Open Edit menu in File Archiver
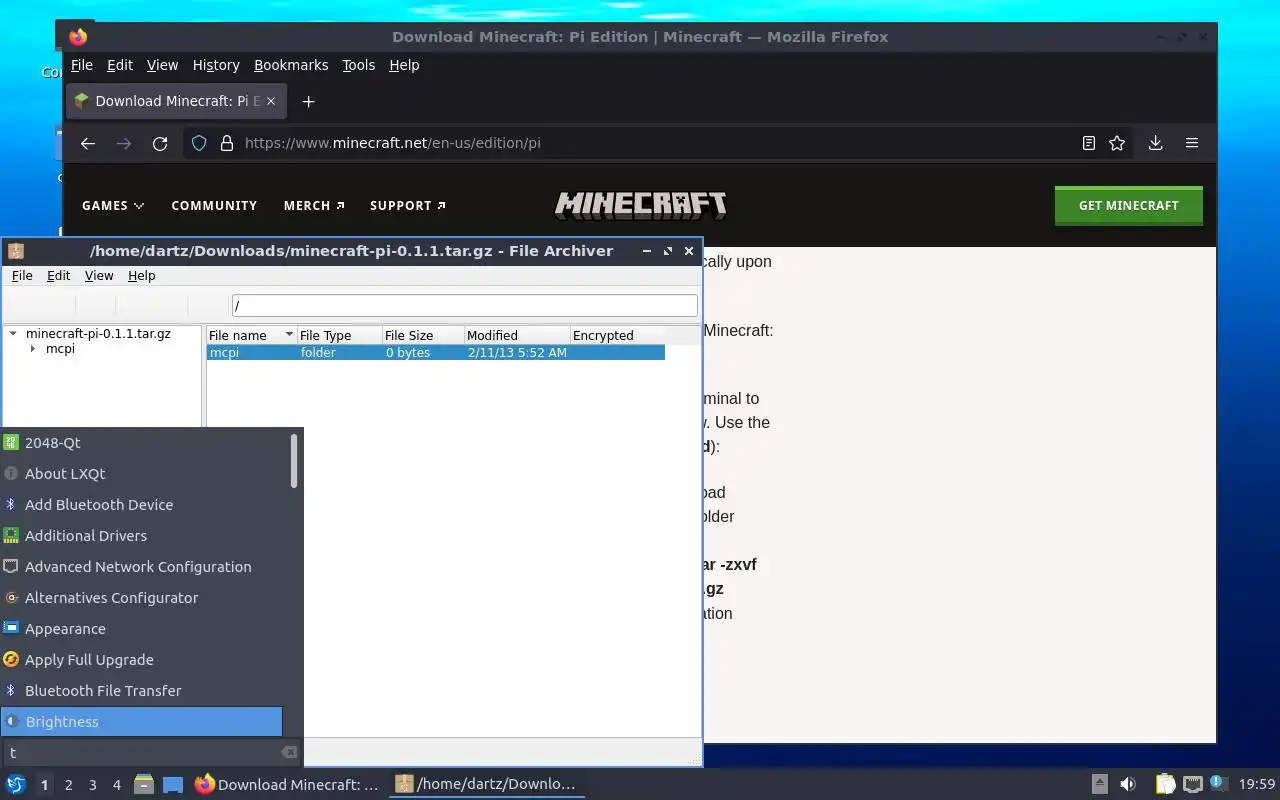1280x800 pixels. [59, 275]
